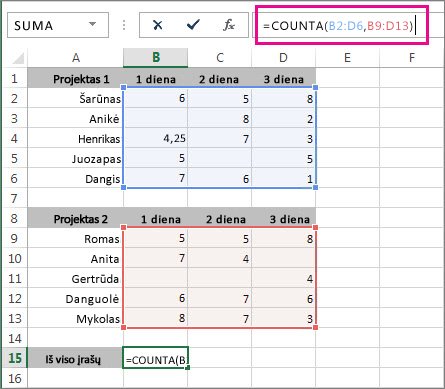This screenshot has width=445, height=389.
Task: Click the formula bar vertical dots handle
Action: (124, 25)
